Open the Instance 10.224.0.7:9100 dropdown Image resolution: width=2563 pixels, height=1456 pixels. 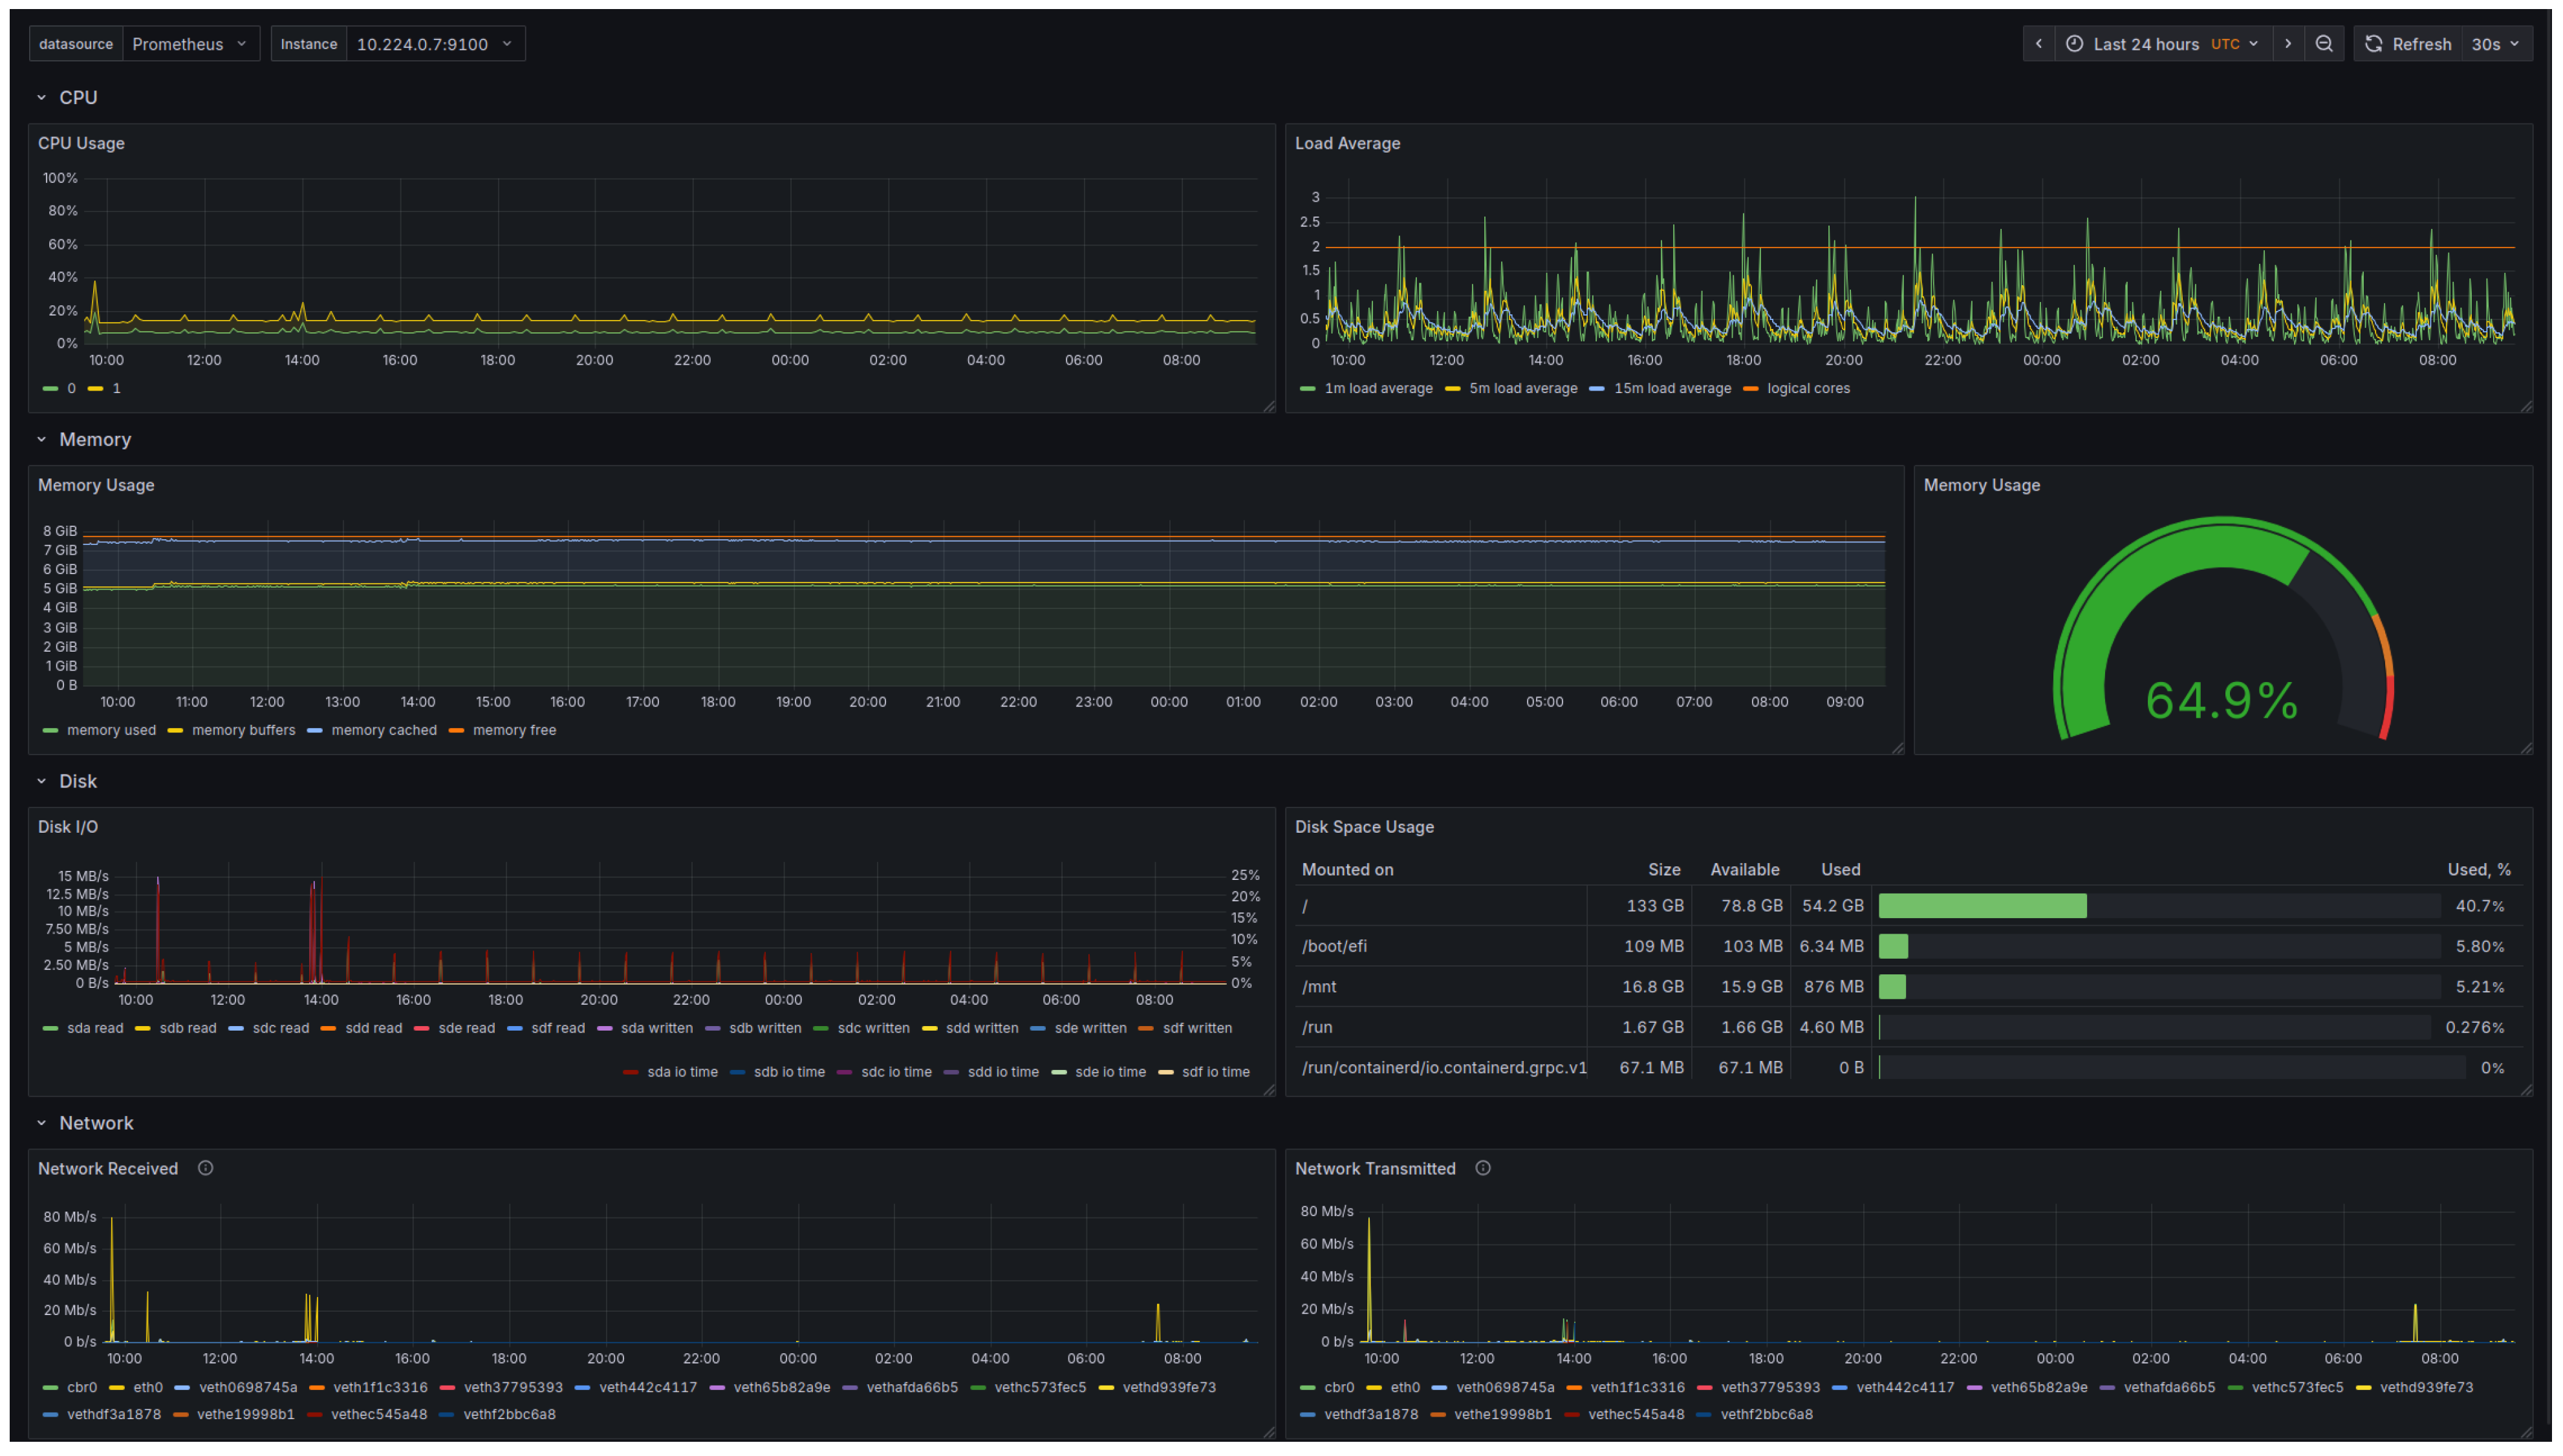(434, 44)
